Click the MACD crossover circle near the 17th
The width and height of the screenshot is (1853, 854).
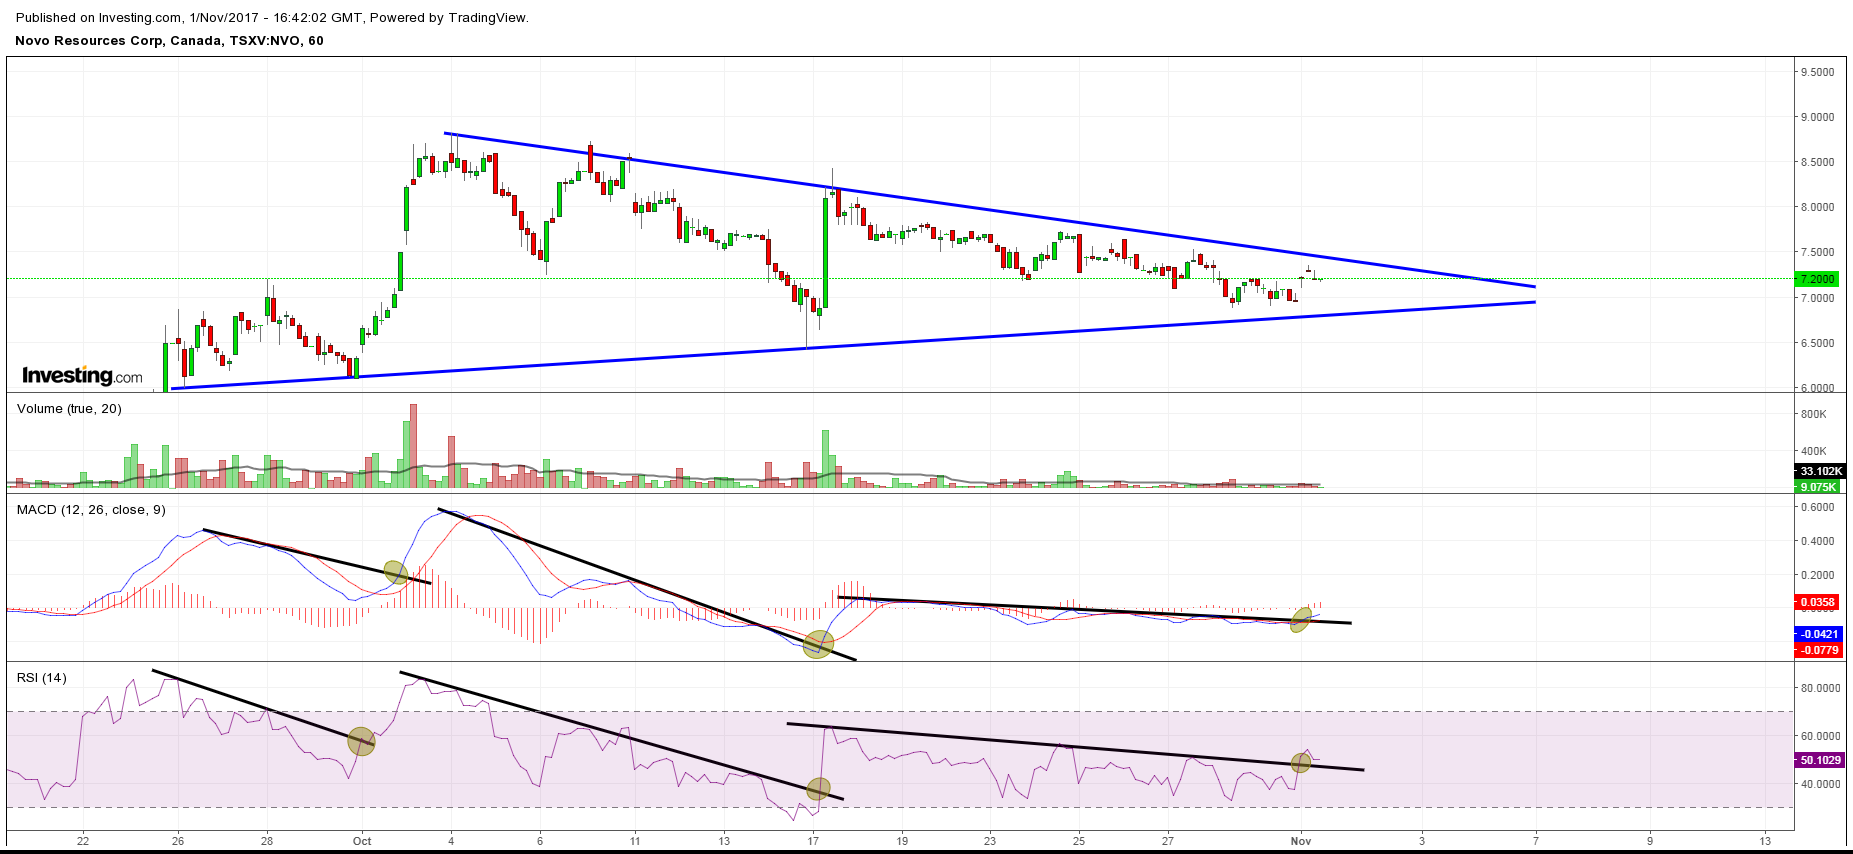(818, 644)
